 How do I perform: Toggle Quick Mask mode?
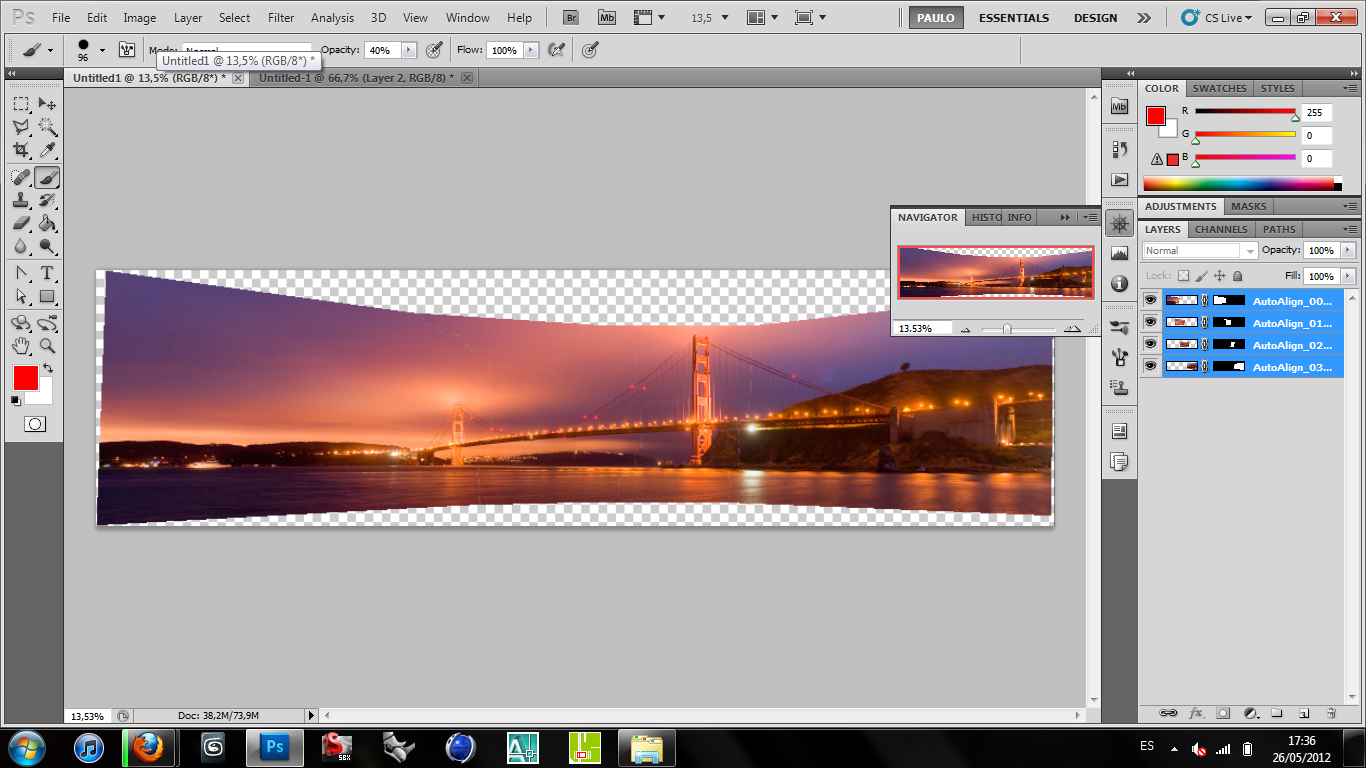coord(34,424)
